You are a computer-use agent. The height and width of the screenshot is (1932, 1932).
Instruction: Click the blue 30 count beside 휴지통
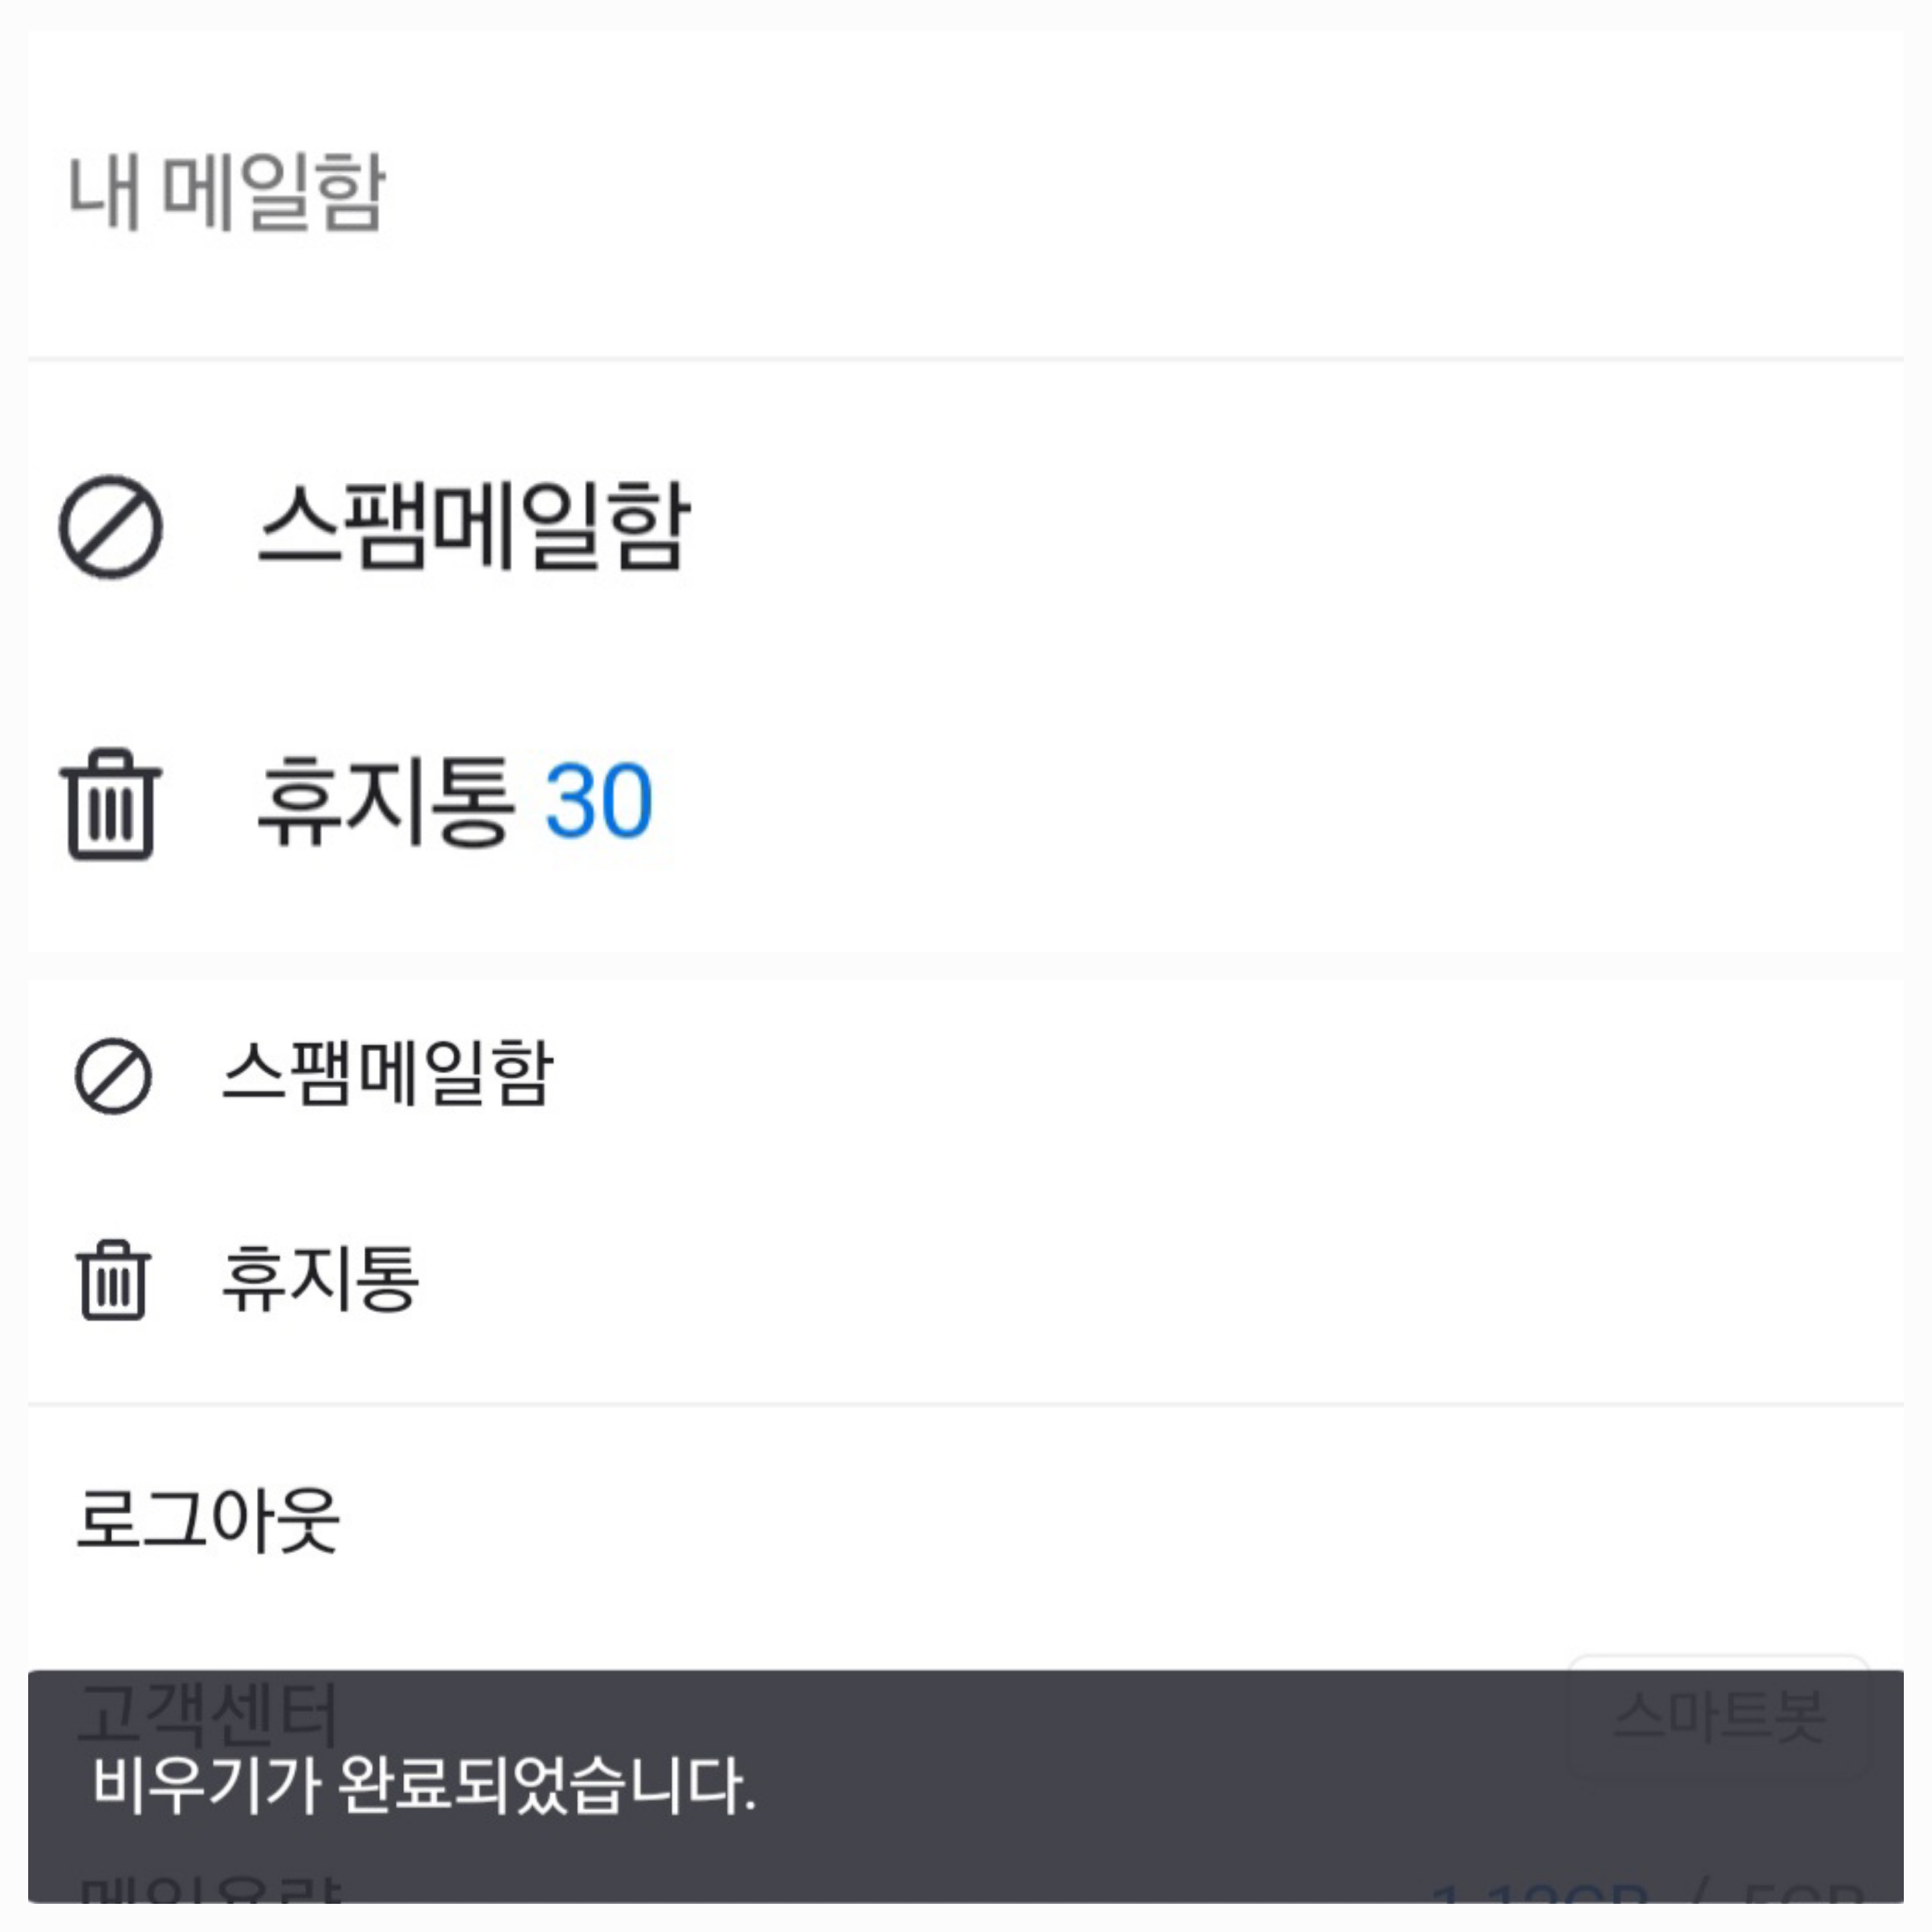coord(598,801)
